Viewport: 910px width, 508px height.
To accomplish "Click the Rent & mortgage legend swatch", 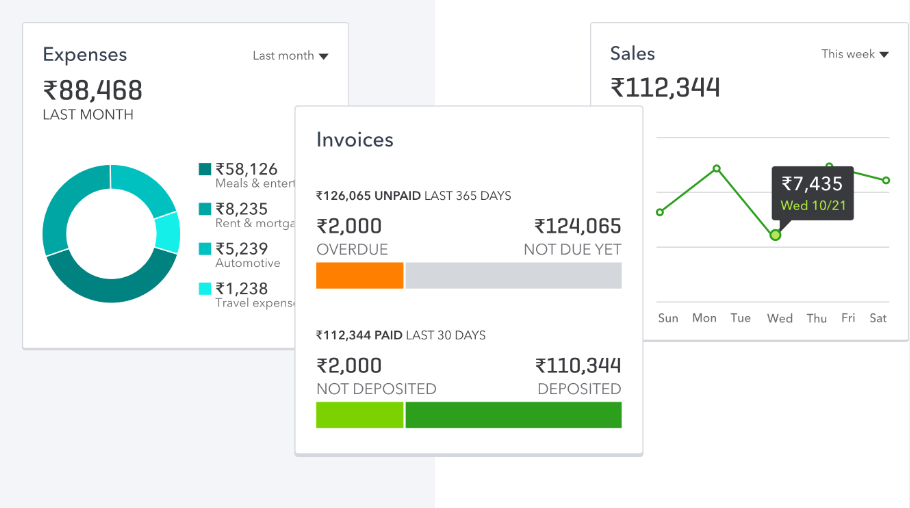I will [205, 209].
